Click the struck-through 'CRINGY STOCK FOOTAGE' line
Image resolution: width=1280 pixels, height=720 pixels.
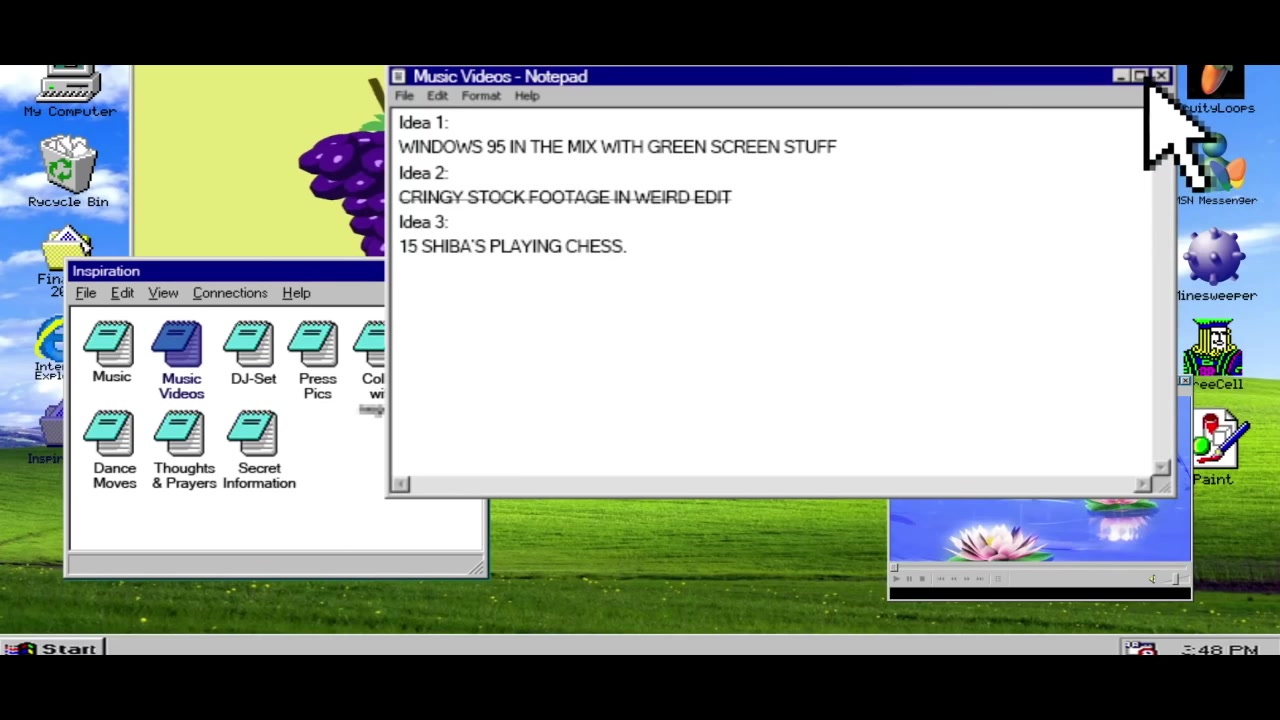coord(565,197)
